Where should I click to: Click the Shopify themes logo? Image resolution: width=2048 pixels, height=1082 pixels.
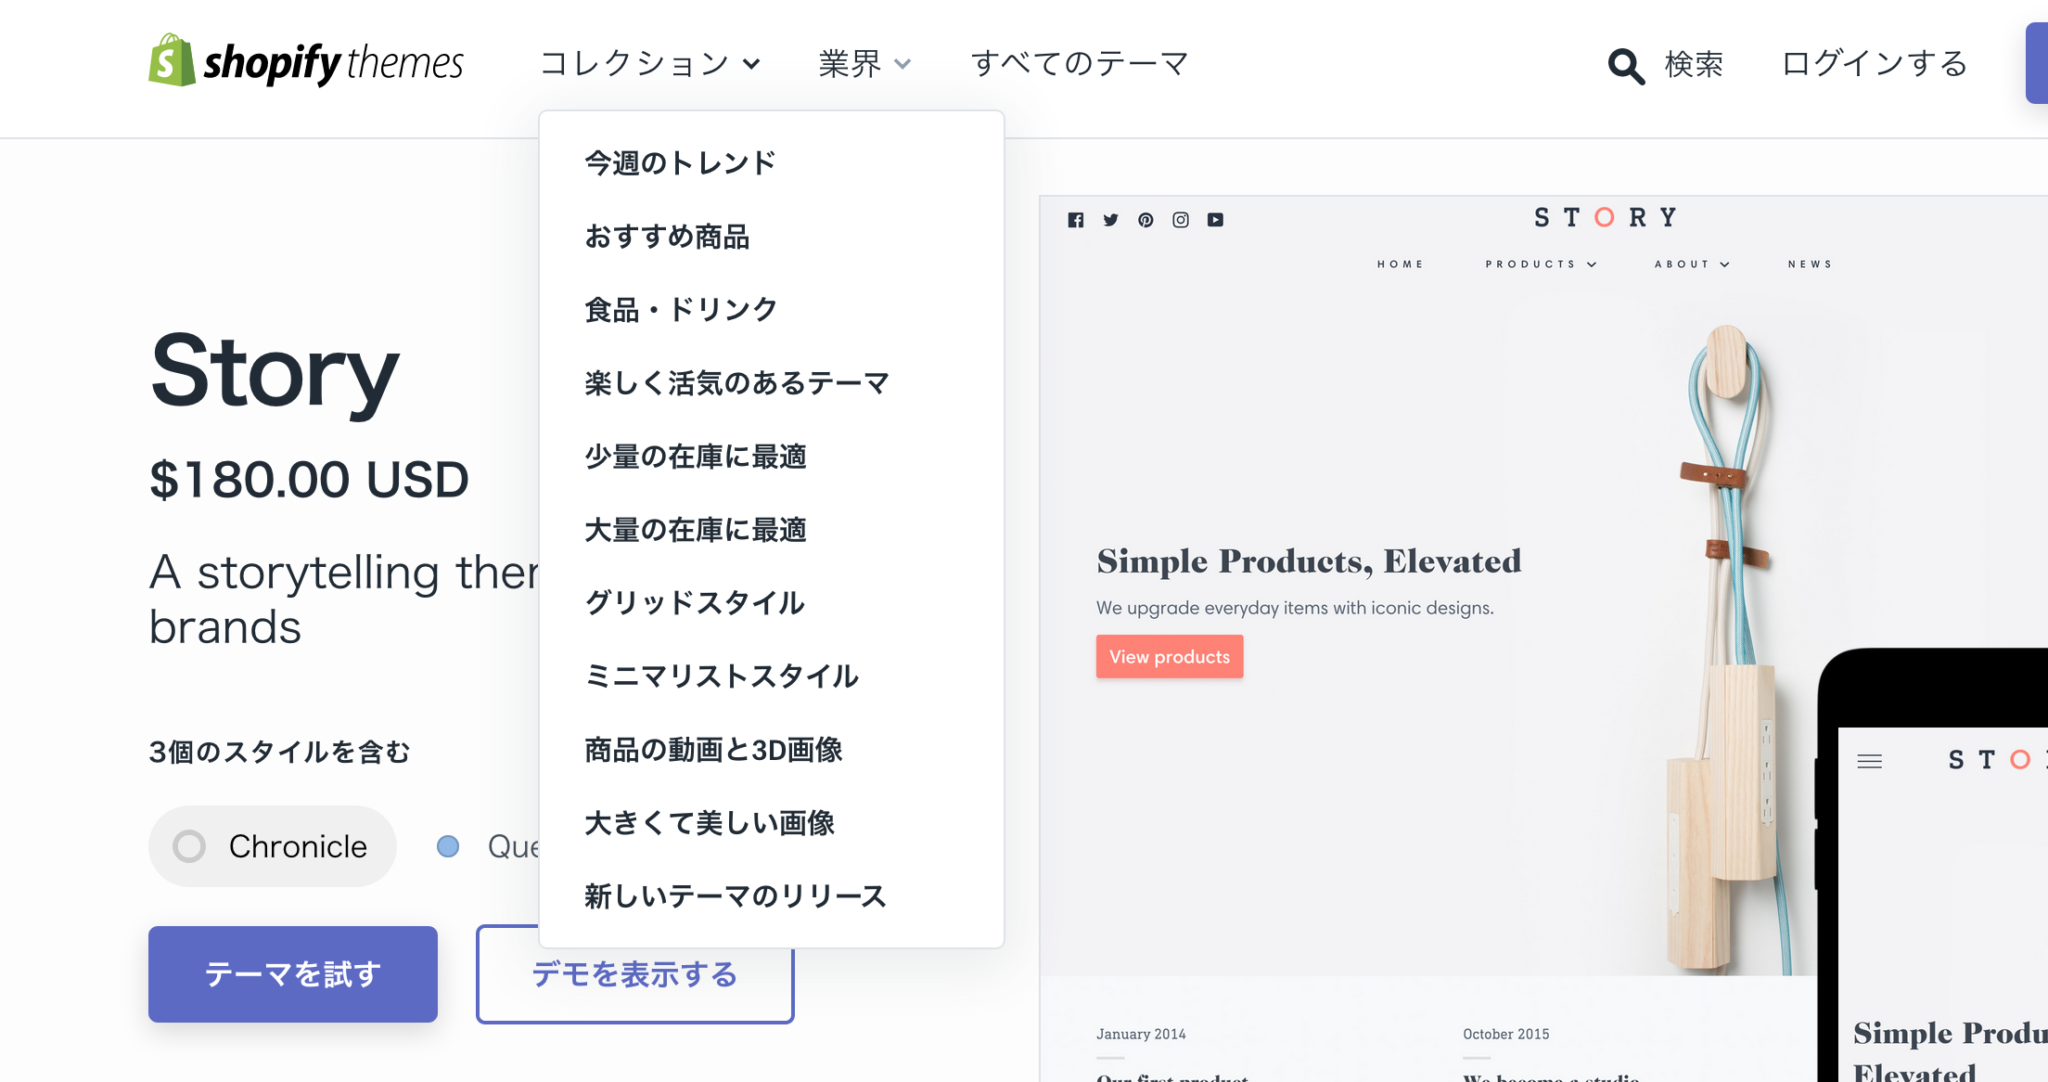pyautogui.click(x=305, y=62)
